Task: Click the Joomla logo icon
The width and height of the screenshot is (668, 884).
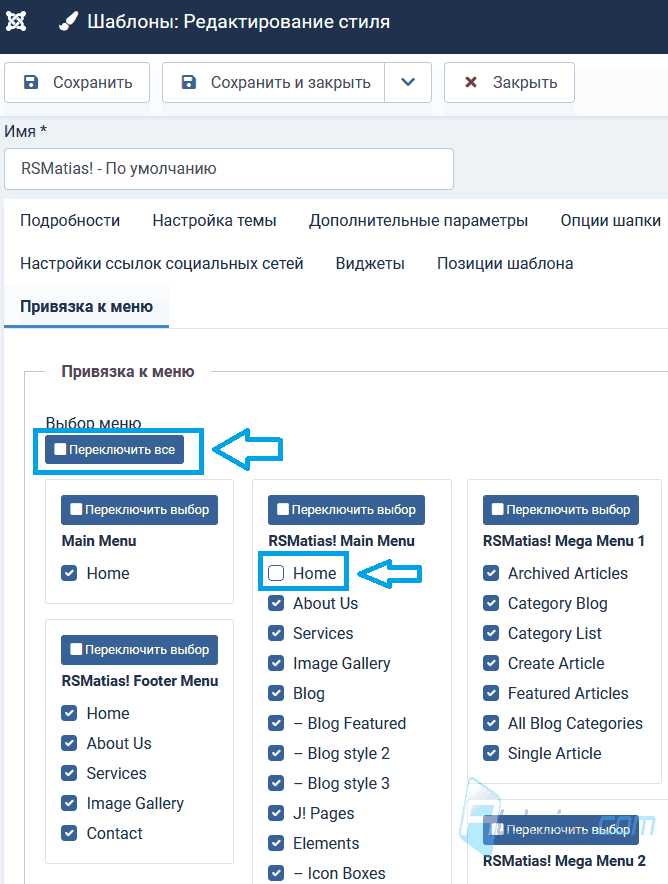Action: [x=16, y=21]
